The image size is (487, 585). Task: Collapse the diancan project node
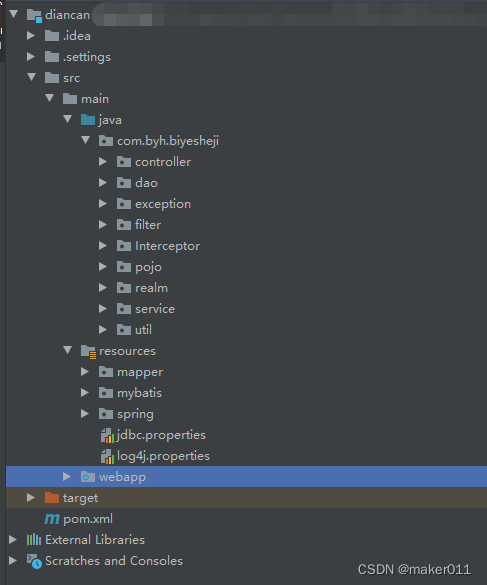[14, 15]
